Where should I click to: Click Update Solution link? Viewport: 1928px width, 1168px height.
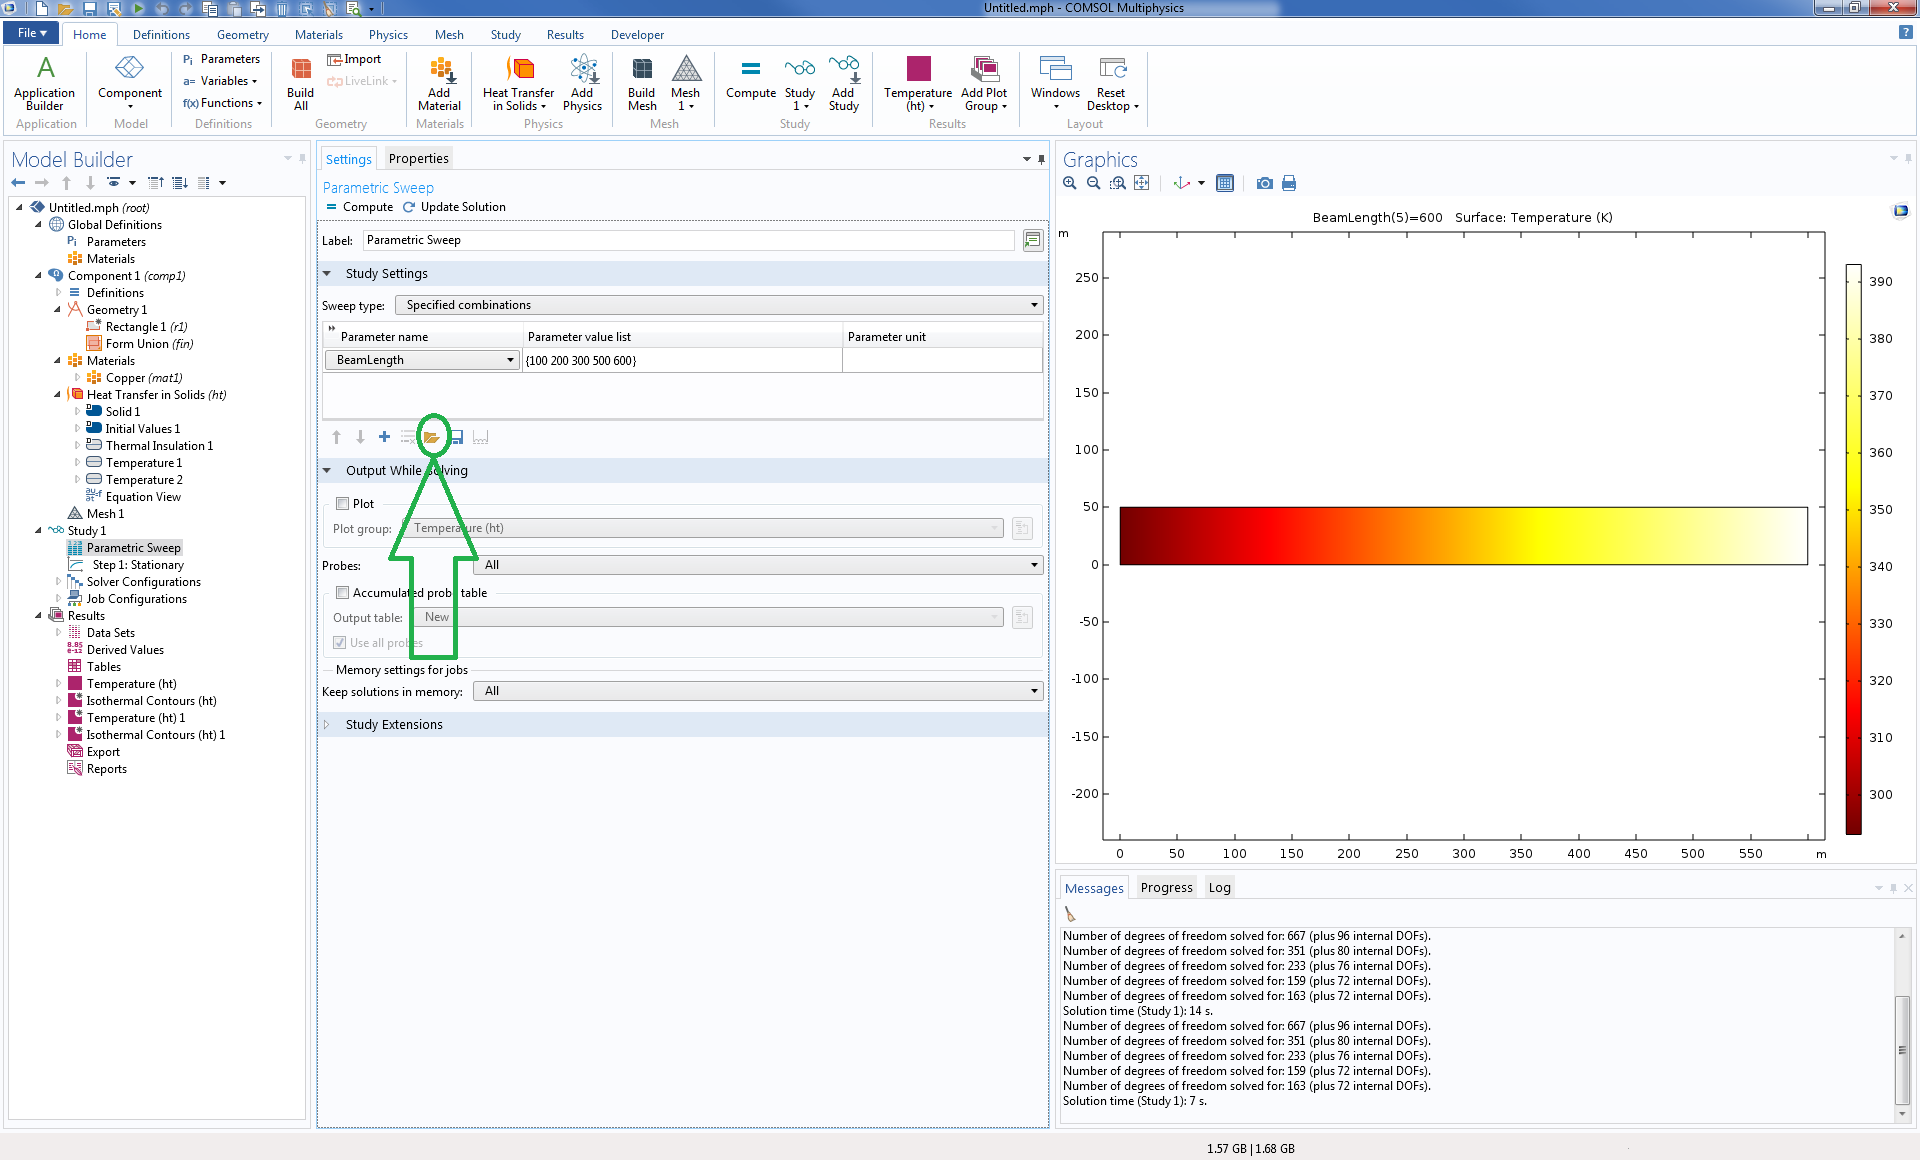[x=455, y=207]
